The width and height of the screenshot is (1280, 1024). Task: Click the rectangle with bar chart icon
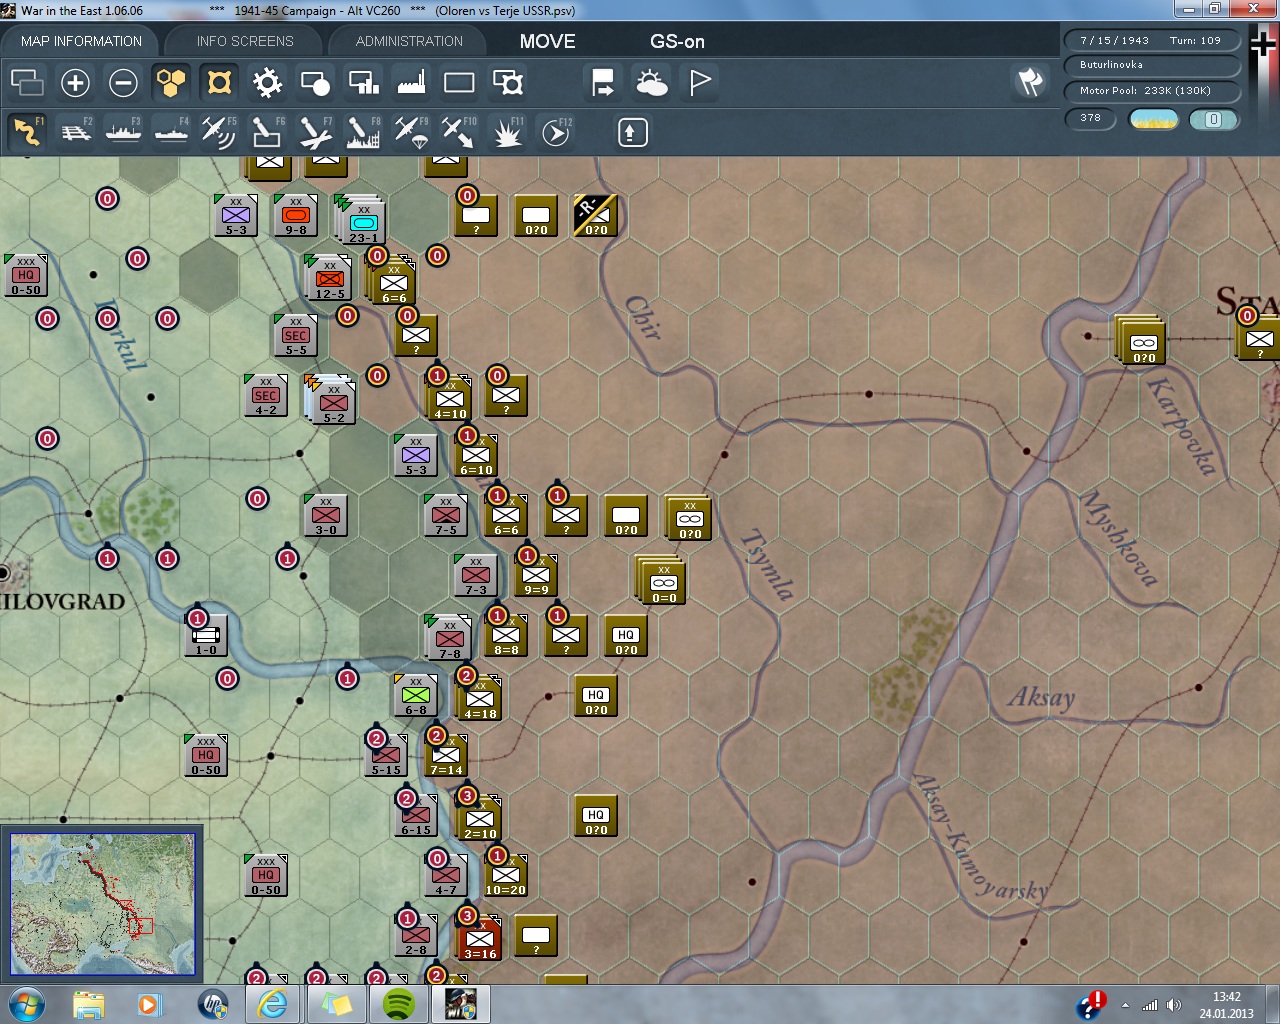pos(363,82)
